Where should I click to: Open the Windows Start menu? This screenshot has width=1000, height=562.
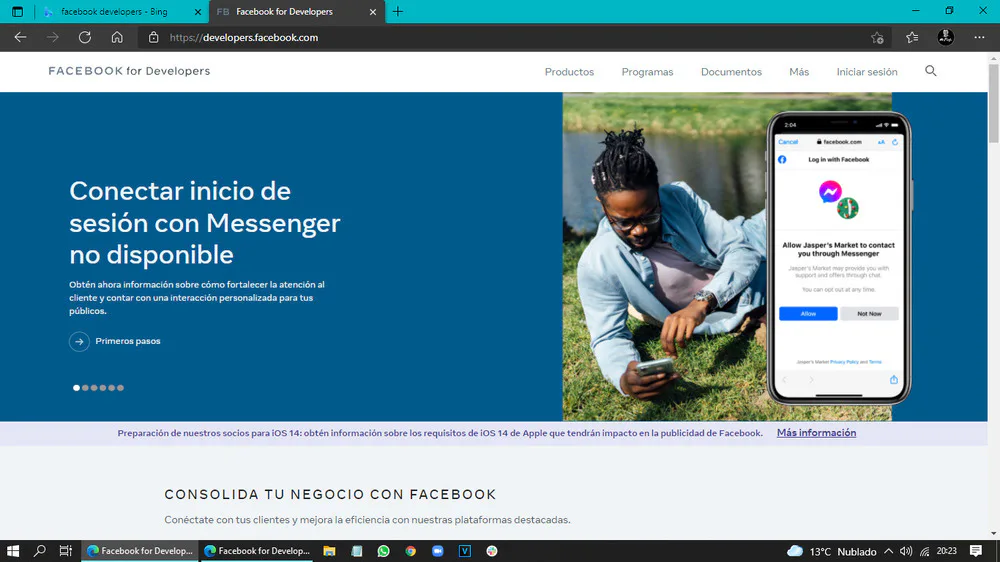coord(13,551)
